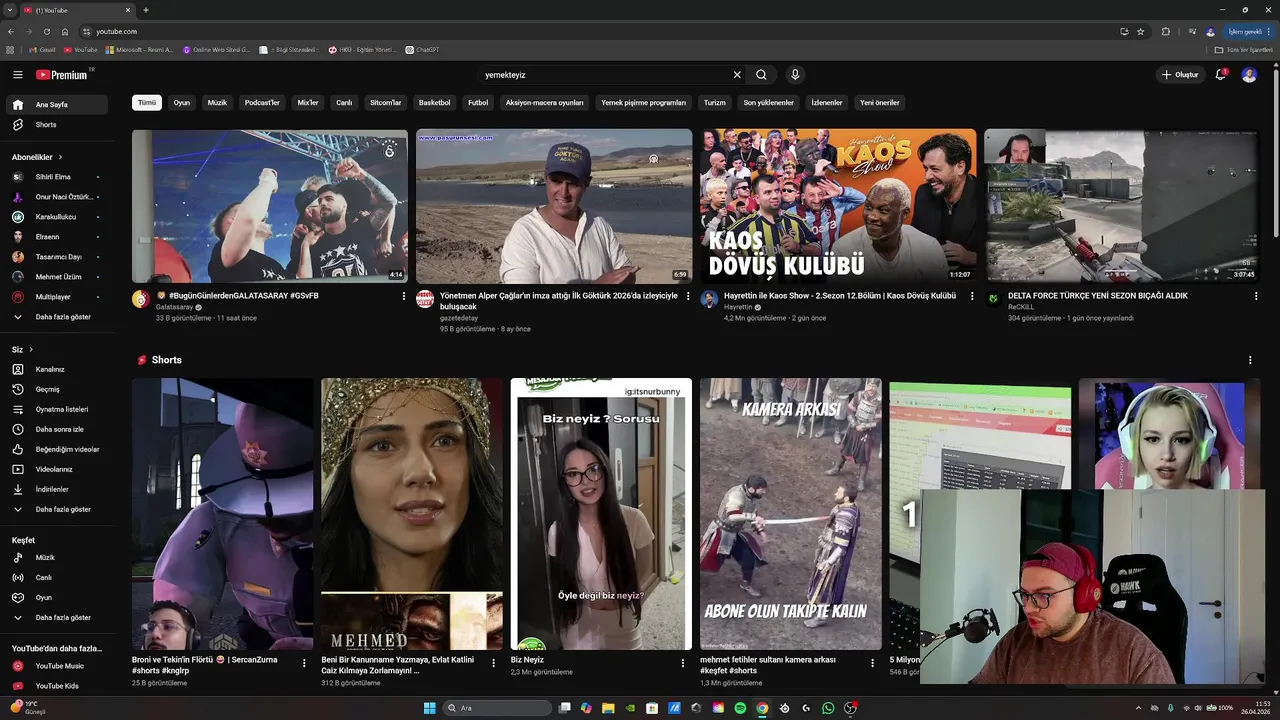Open the ChatGPT bookmark
This screenshot has height=720, width=1280.
point(423,50)
